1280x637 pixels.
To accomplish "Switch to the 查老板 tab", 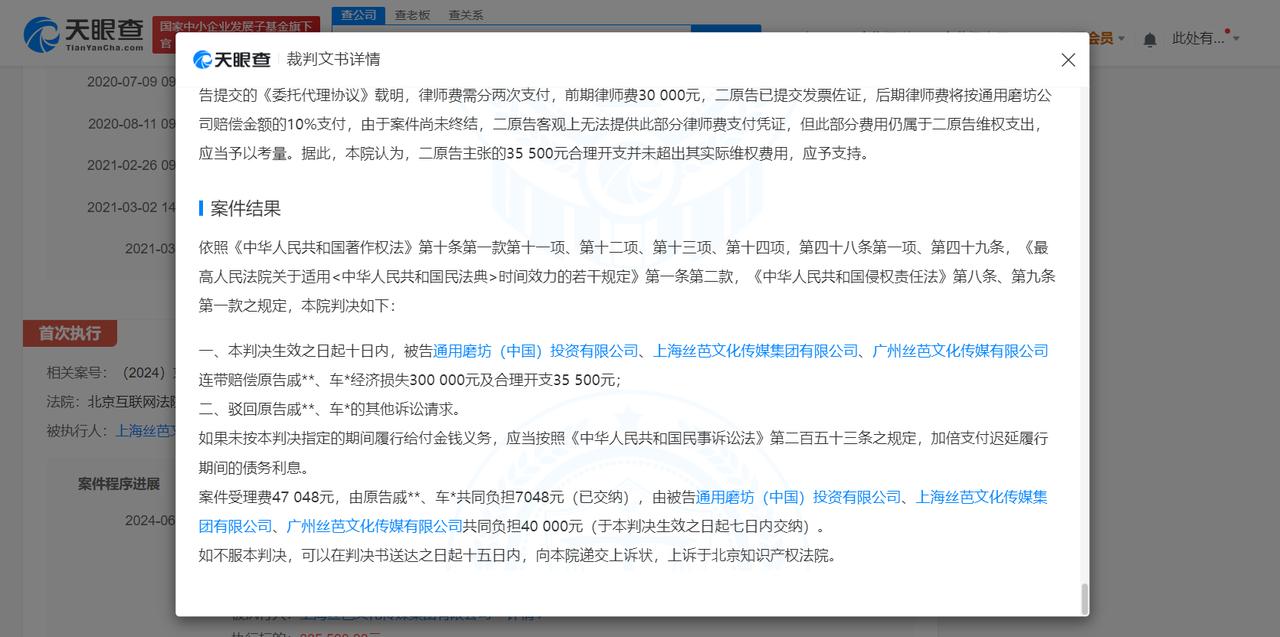I will point(412,15).
